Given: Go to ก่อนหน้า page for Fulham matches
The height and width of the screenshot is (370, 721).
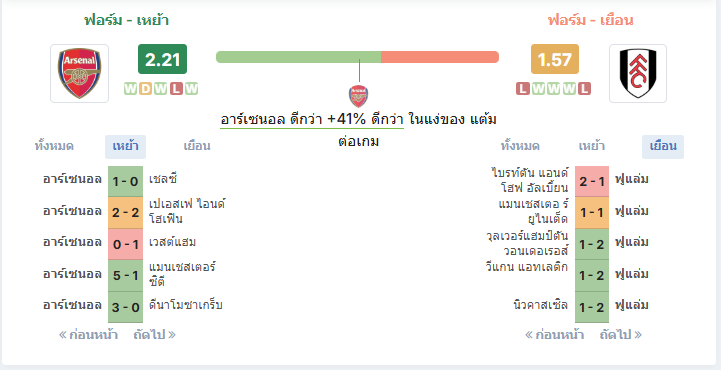Looking at the screenshot, I should (554, 335).
